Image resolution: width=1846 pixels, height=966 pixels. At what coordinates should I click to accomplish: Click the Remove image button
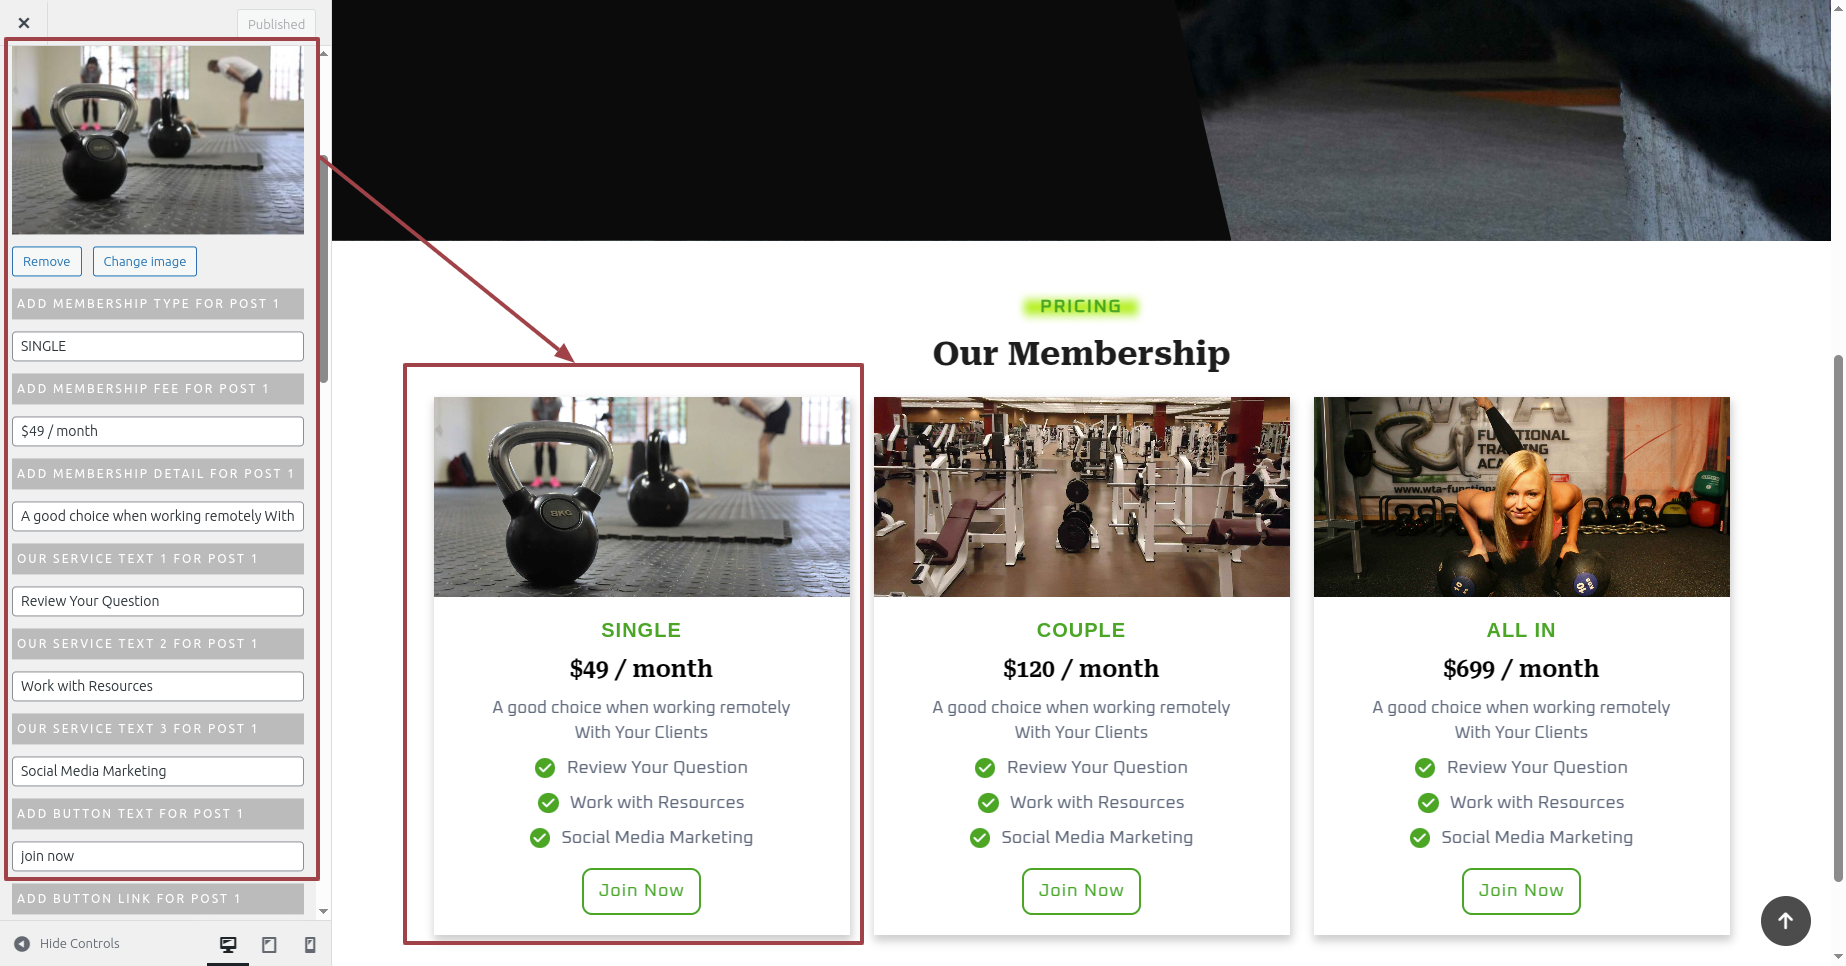47,262
